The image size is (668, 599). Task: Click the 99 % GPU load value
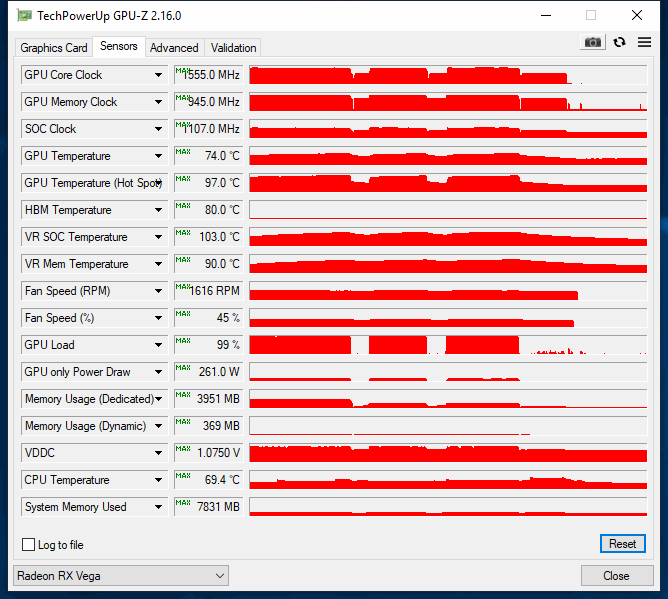pos(208,345)
